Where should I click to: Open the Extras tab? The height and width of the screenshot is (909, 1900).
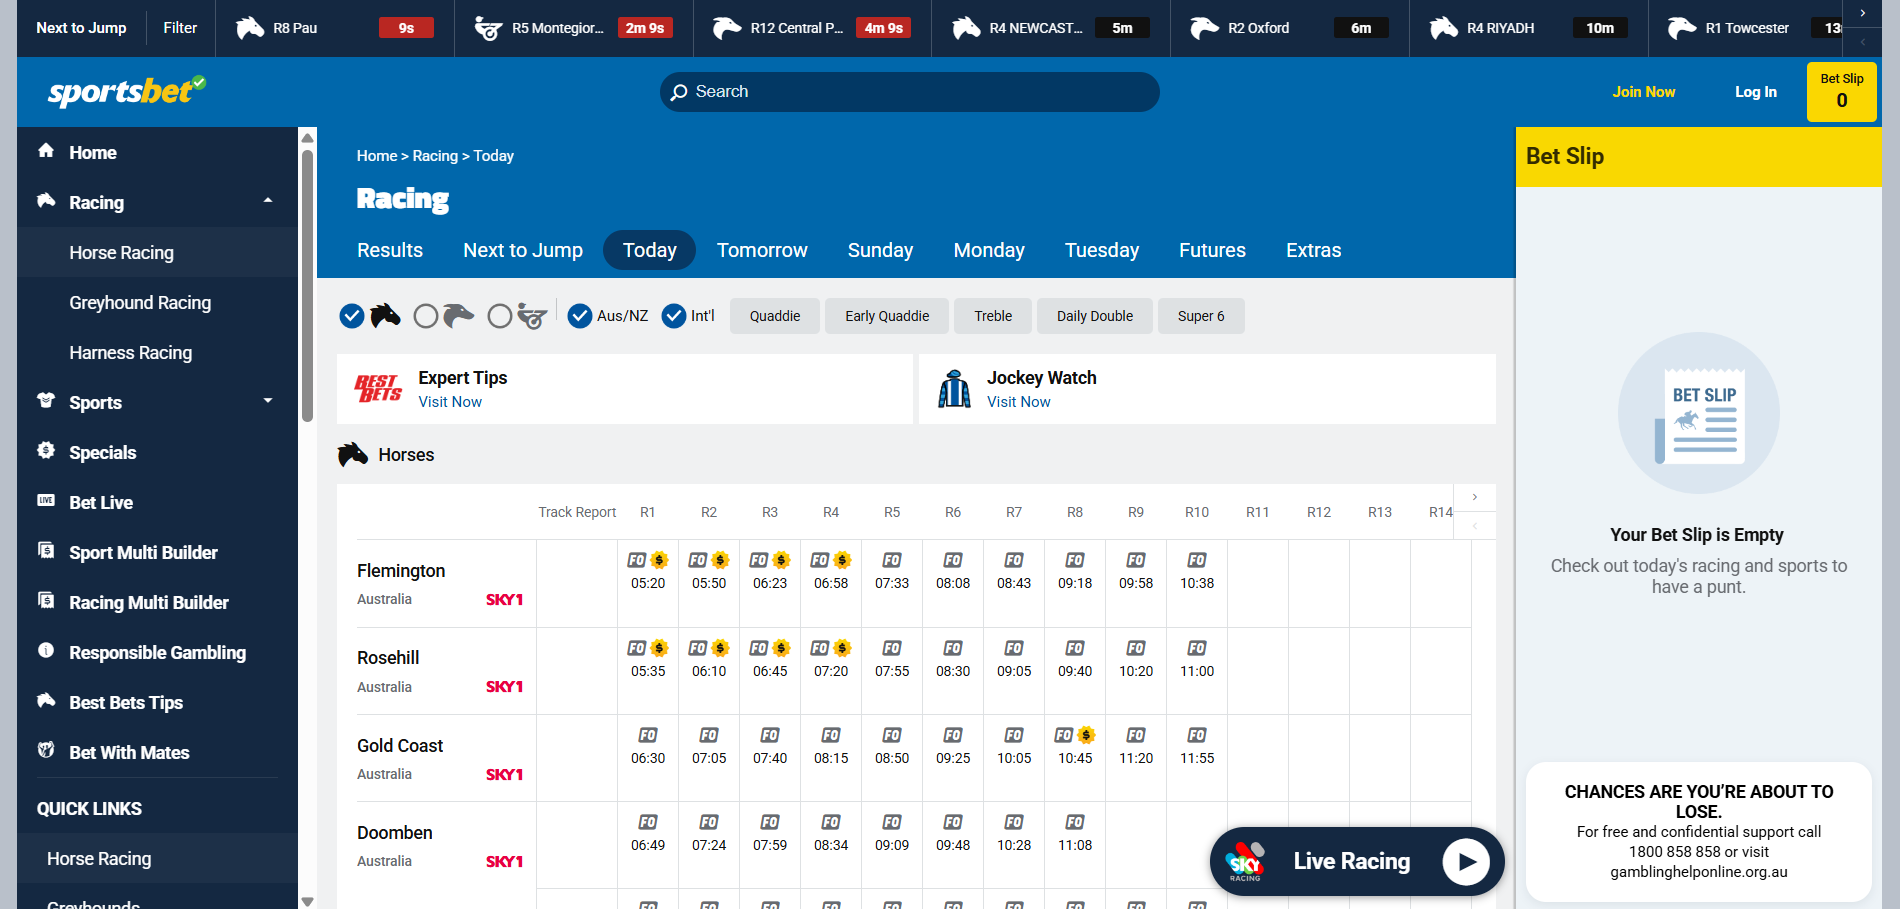click(x=1314, y=250)
